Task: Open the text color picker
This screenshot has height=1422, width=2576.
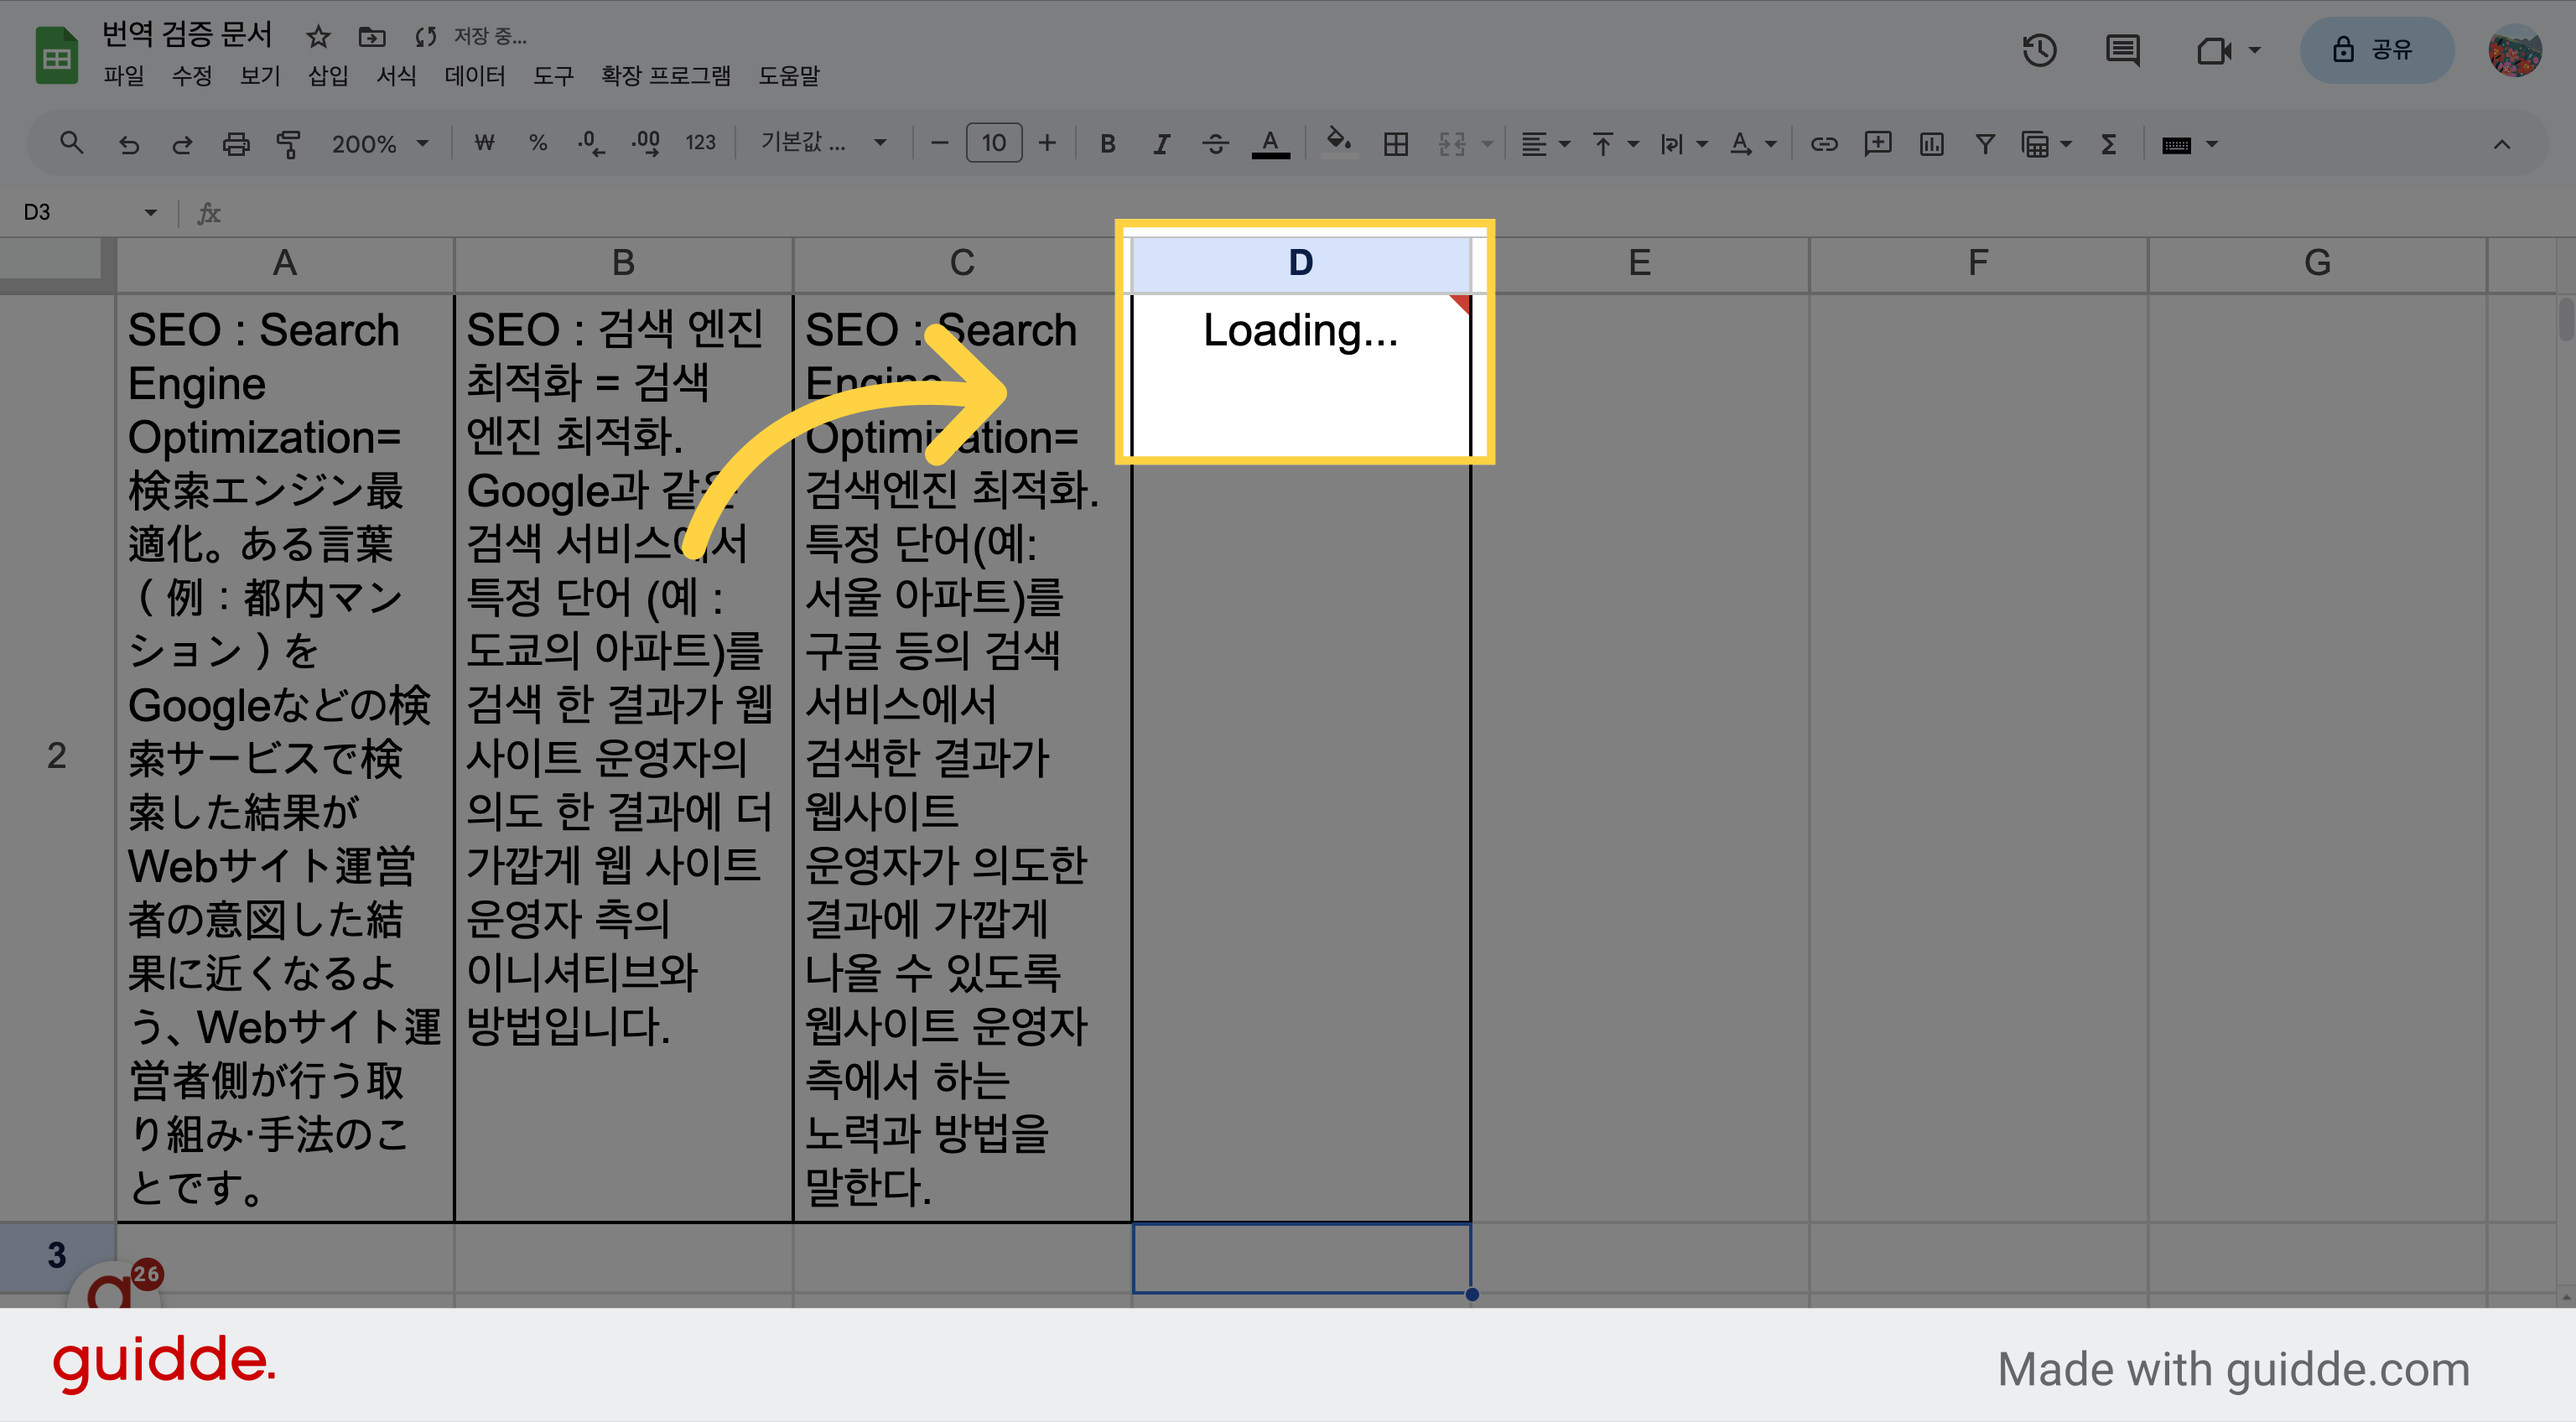Action: (1270, 144)
